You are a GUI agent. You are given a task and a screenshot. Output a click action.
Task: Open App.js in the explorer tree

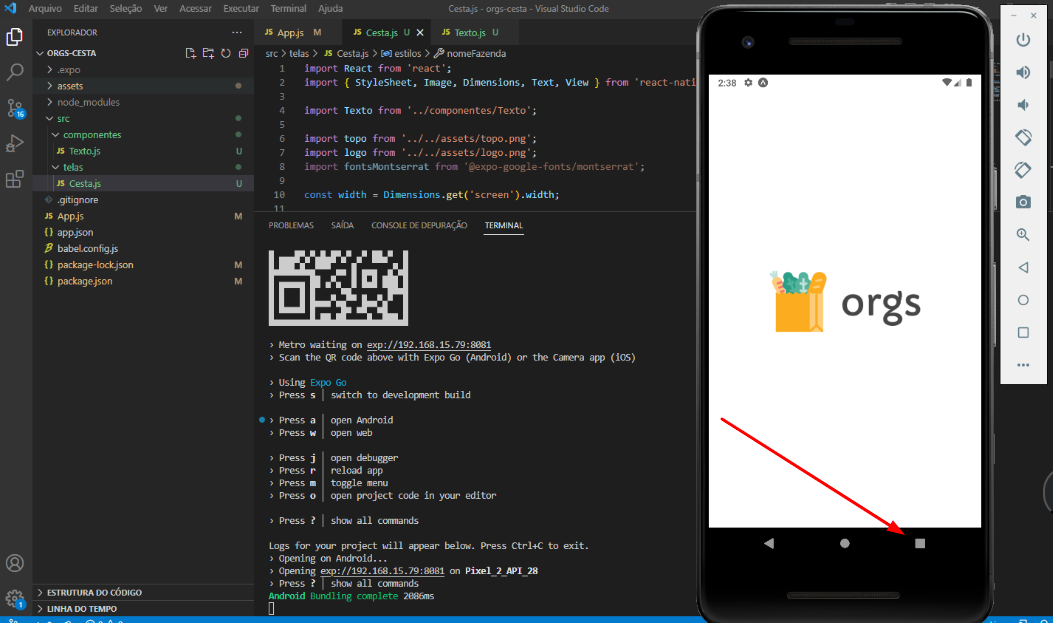(143, 216)
